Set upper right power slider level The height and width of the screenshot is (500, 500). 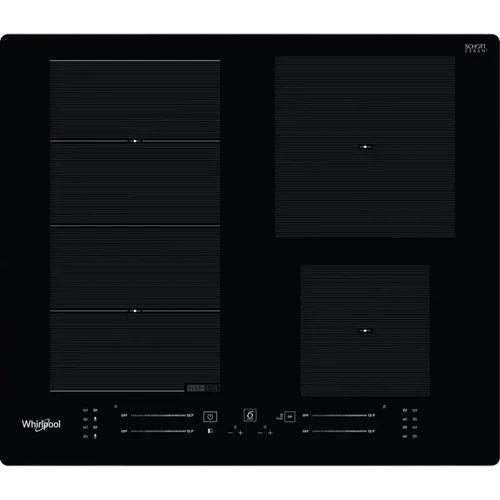tap(339, 416)
